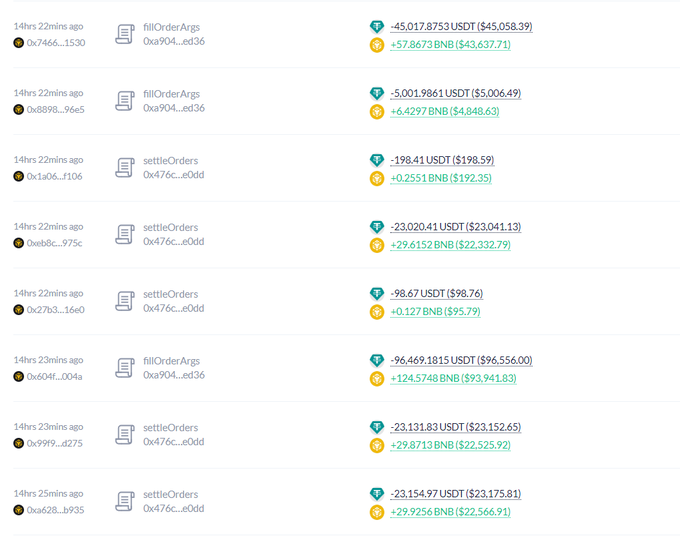The width and height of the screenshot is (680, 540).
Task: Click BNB icon next to +0.127 BNB
Action: [377, 312]
